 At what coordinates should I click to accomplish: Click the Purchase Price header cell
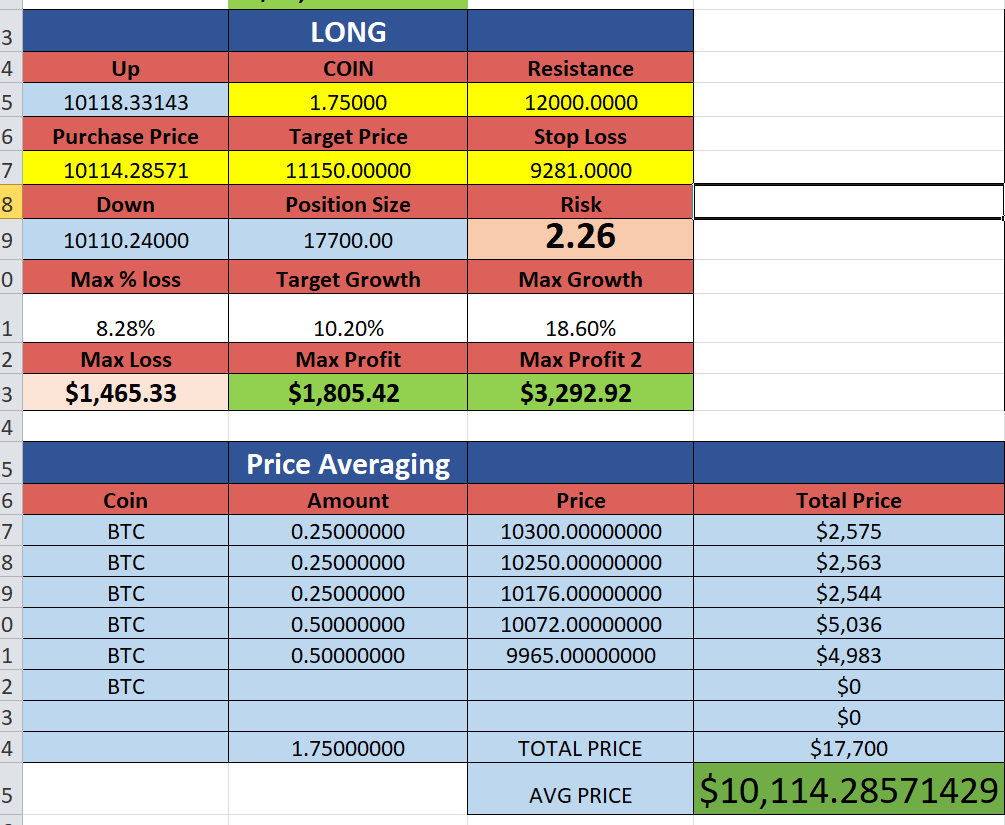click(126, 136)
